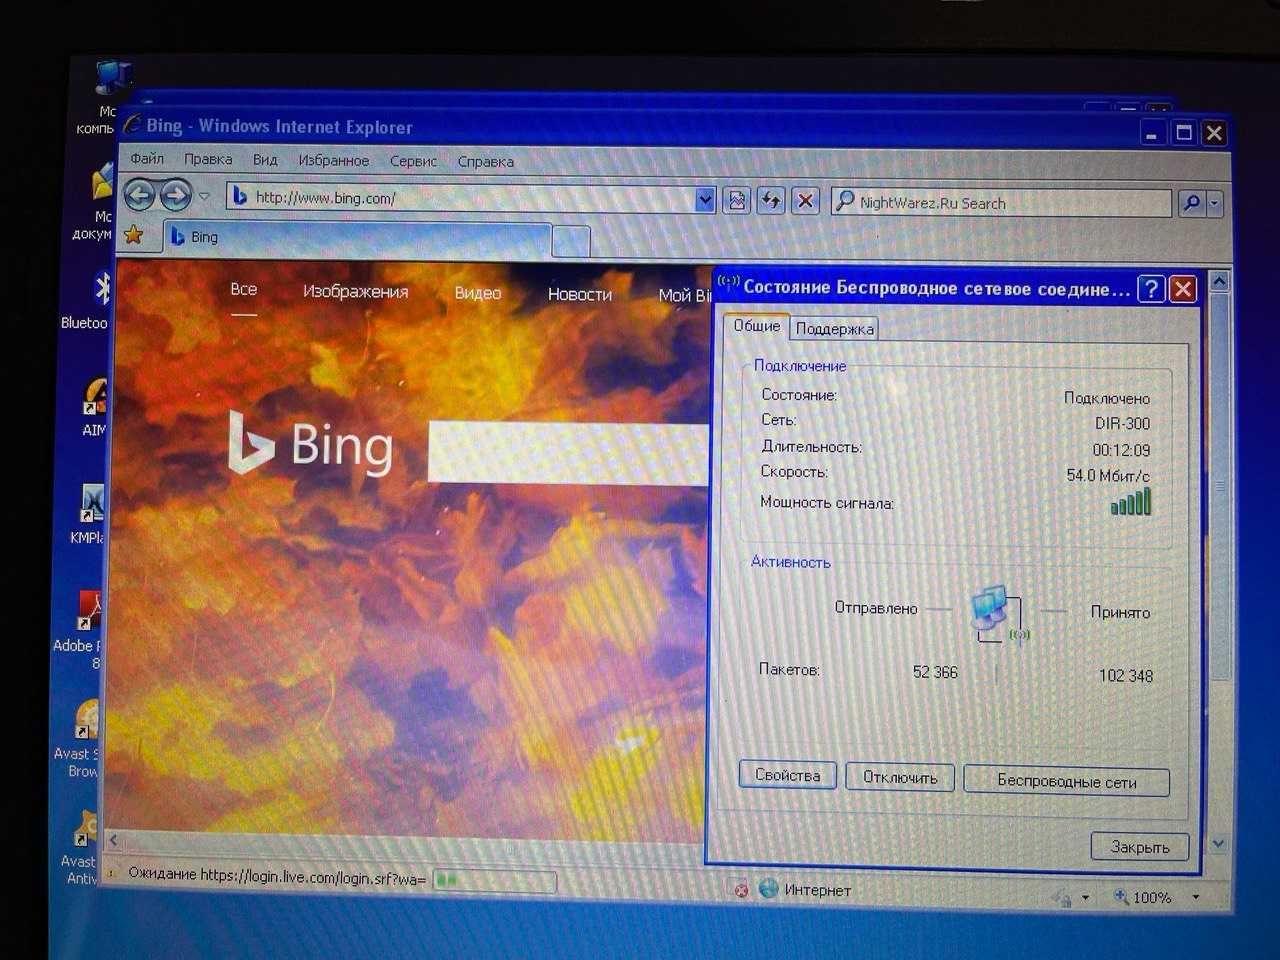This screenshot has height=960, width=1280.
Task: Click the search magnifier button
Action: point(1192,204)
